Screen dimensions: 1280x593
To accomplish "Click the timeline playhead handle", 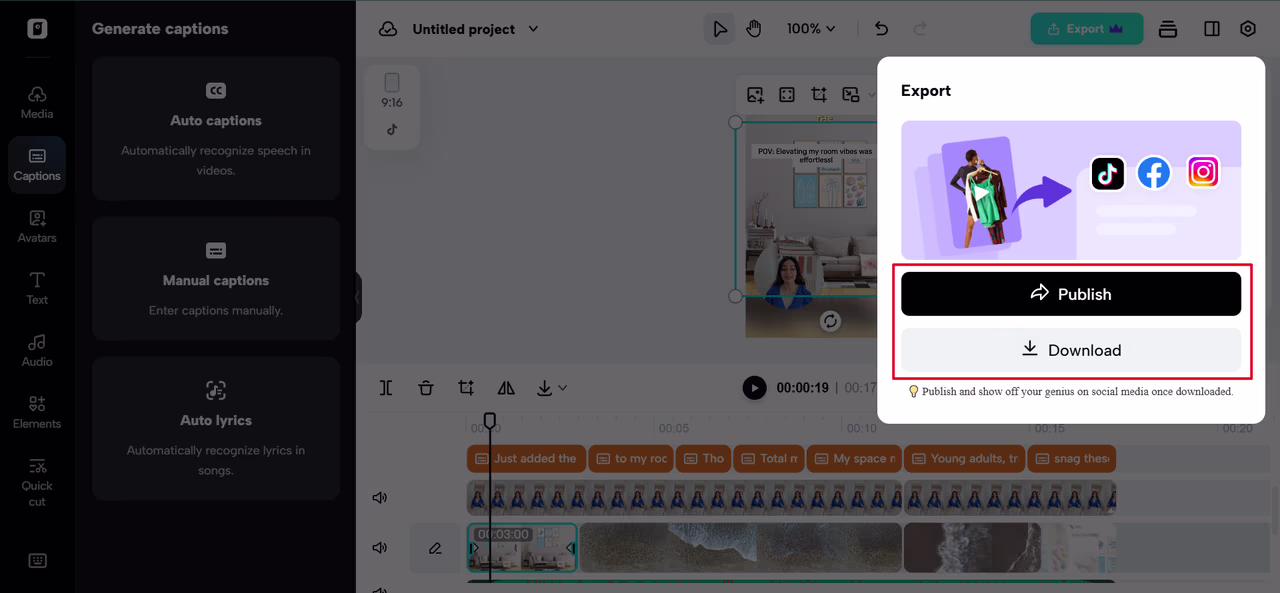I will tap(490, 421).
